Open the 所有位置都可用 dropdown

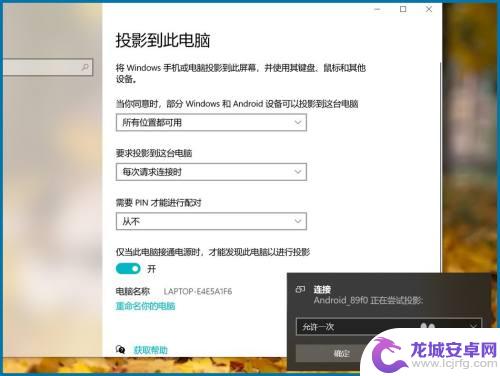pos(211,122)
